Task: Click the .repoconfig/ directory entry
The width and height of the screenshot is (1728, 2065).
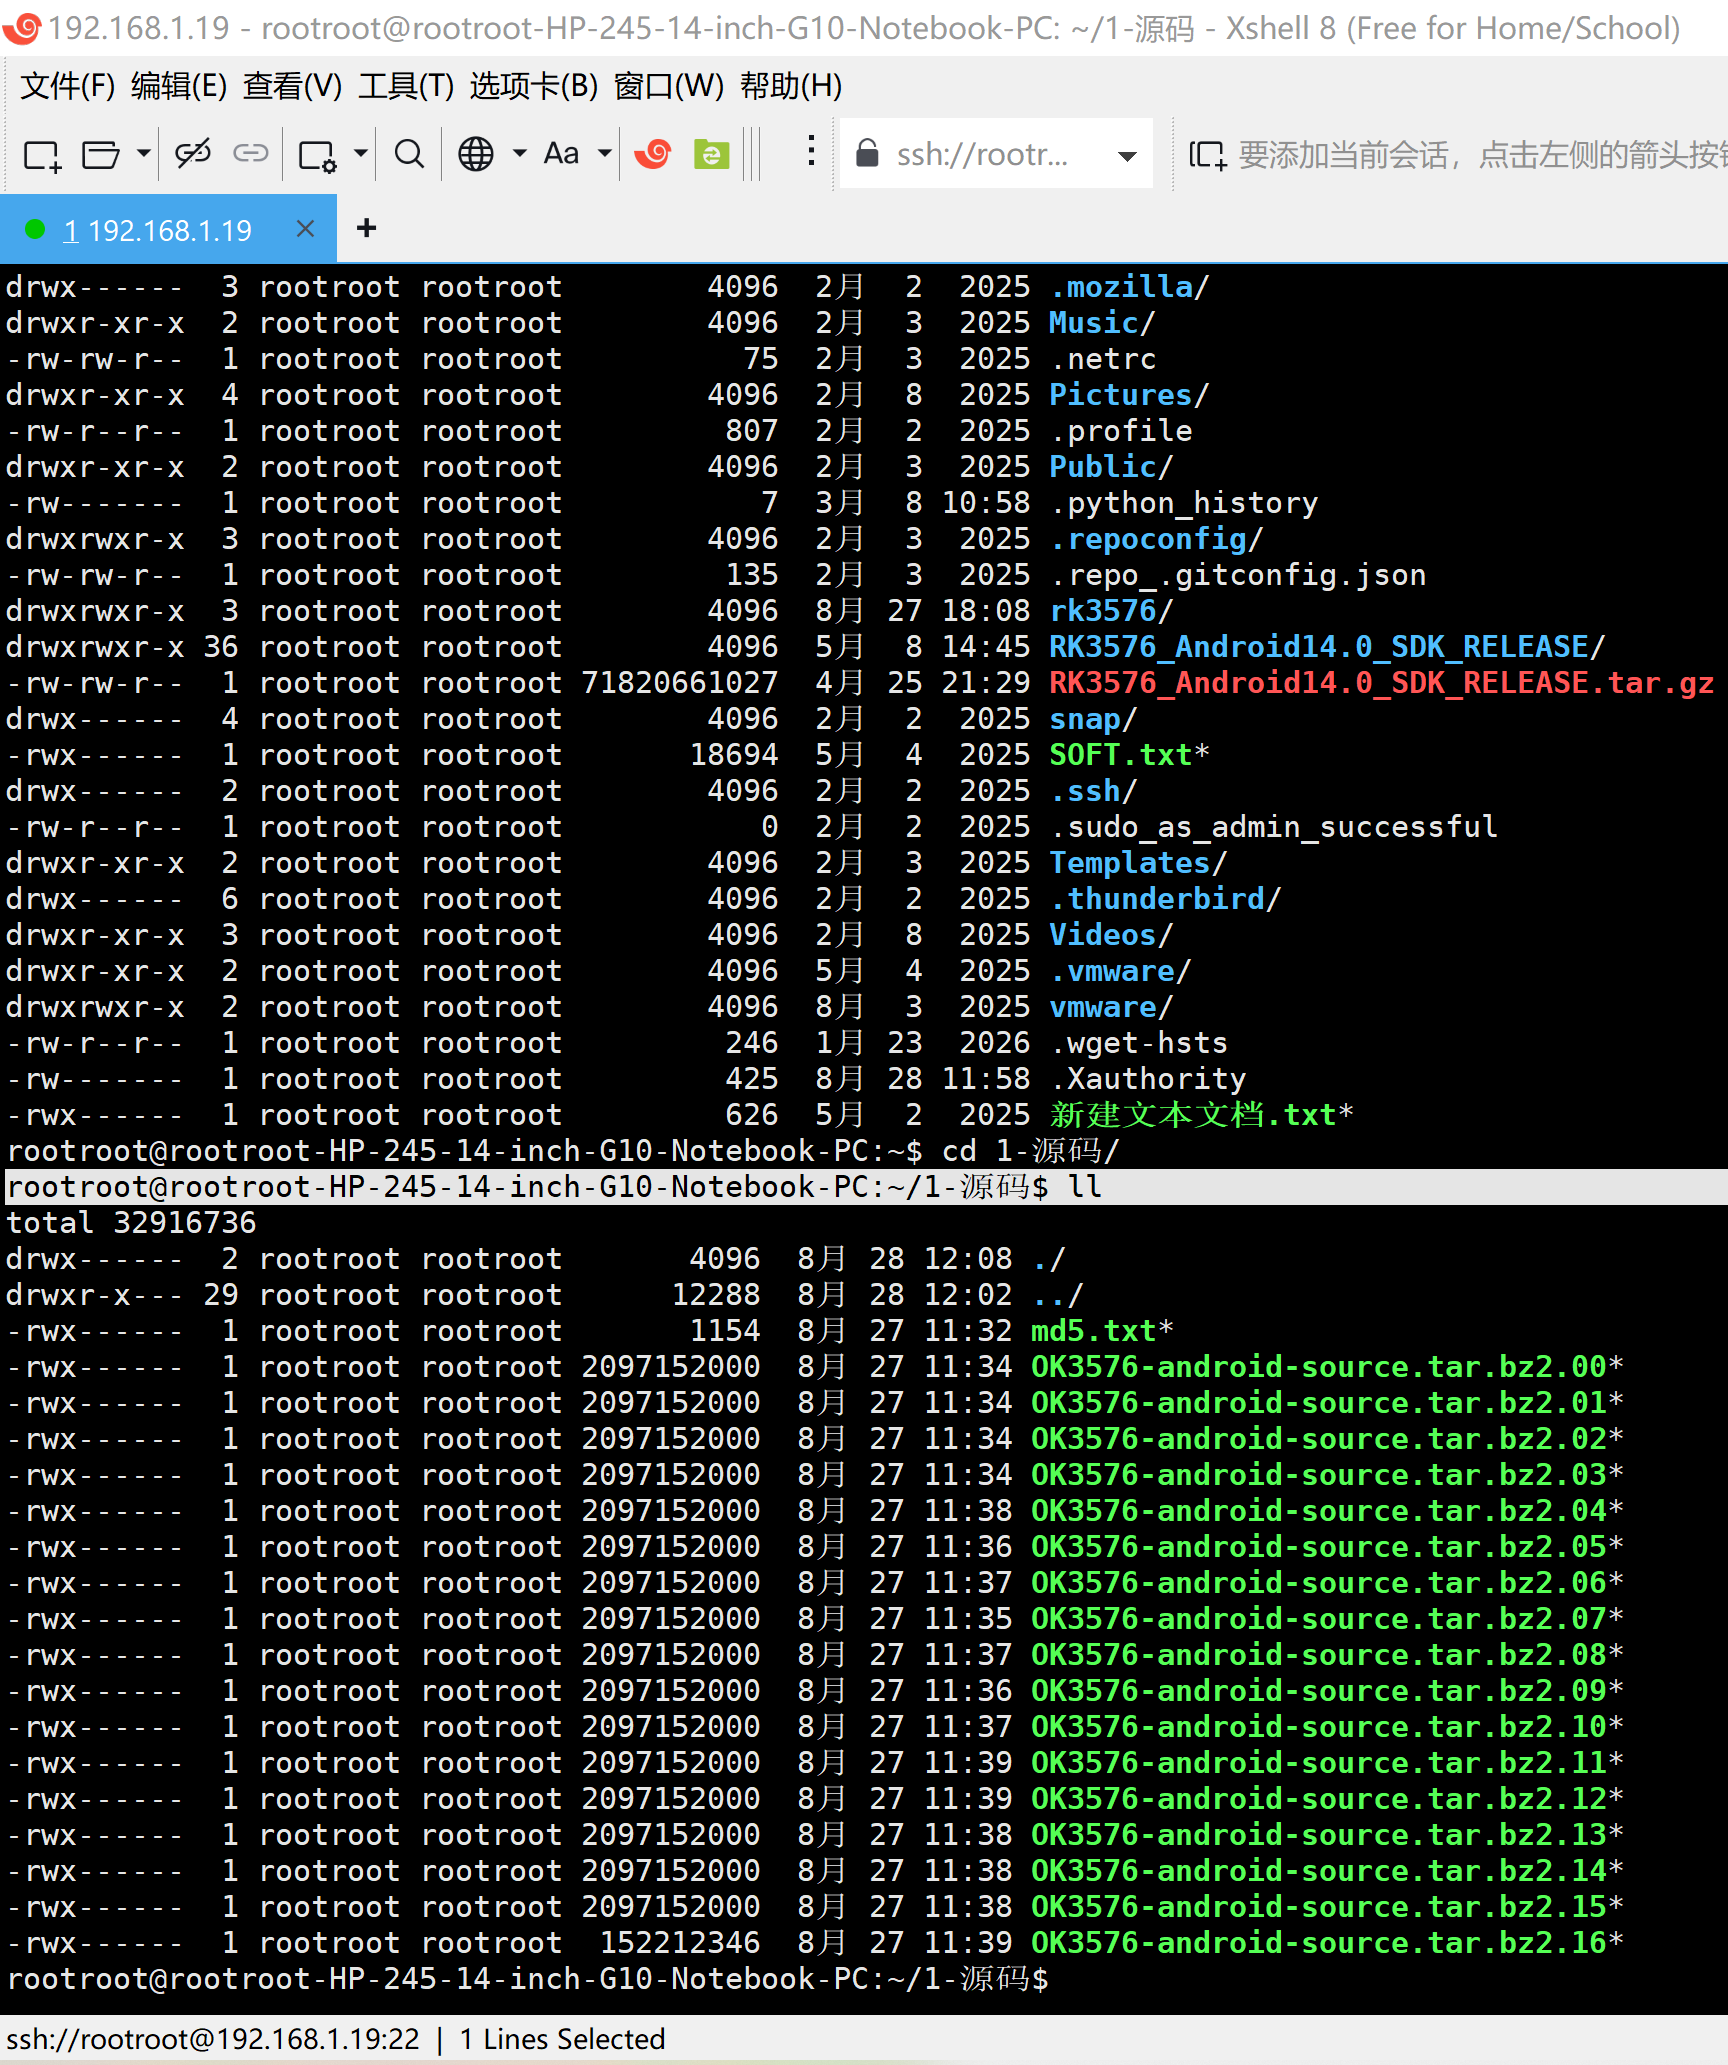Action: 1156,539
